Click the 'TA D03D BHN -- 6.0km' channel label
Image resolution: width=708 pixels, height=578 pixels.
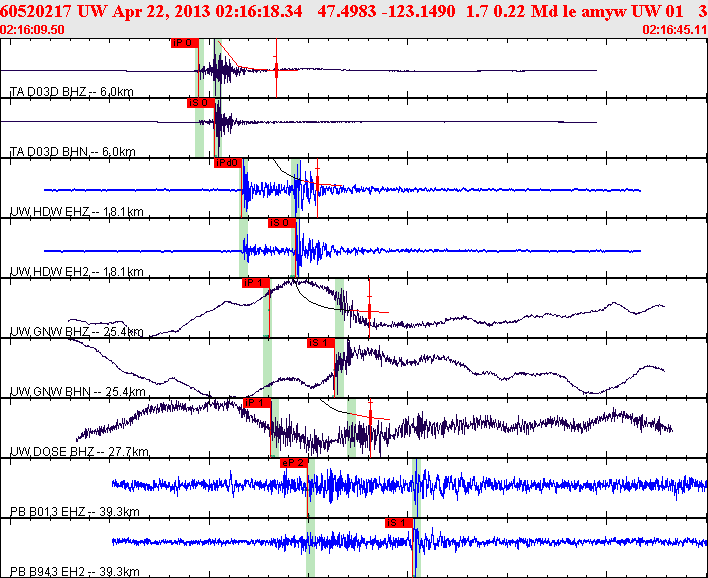point(73,152)
